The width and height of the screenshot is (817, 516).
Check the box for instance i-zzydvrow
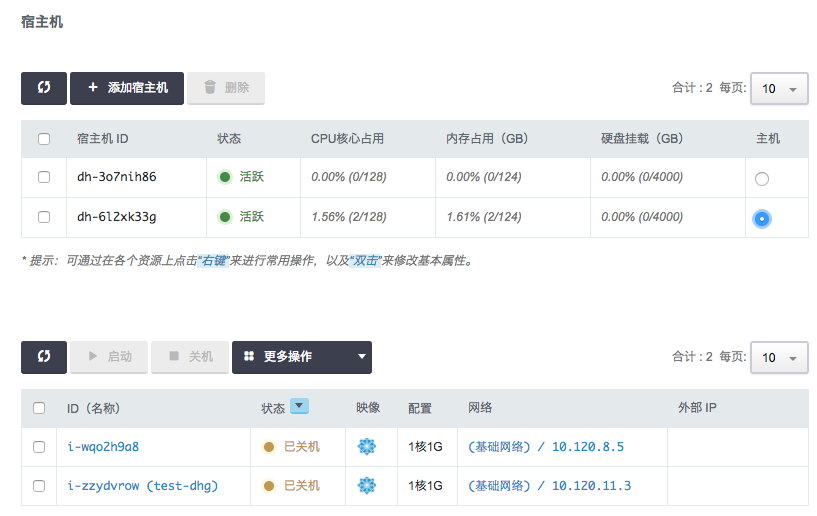tap(39, 486)
